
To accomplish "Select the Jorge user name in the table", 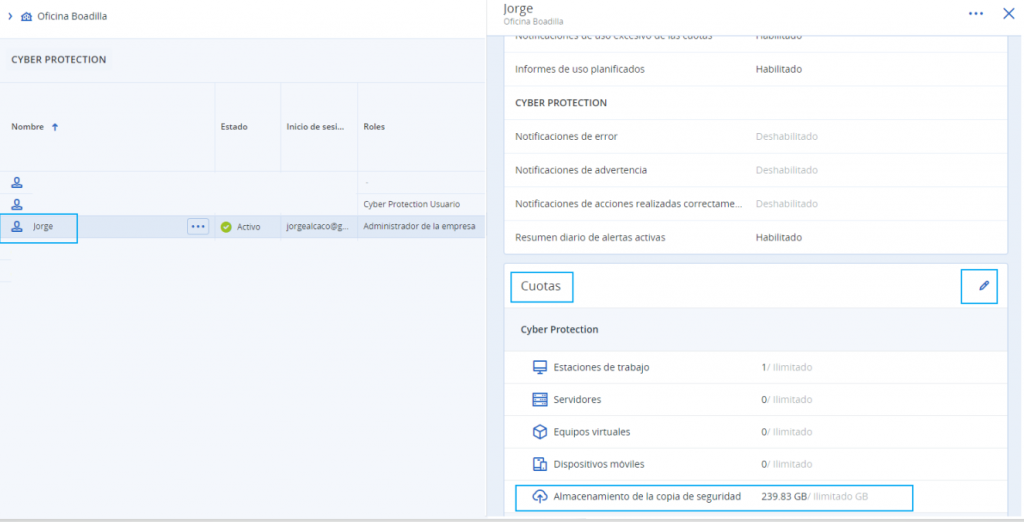I will (x=43, y=227).
